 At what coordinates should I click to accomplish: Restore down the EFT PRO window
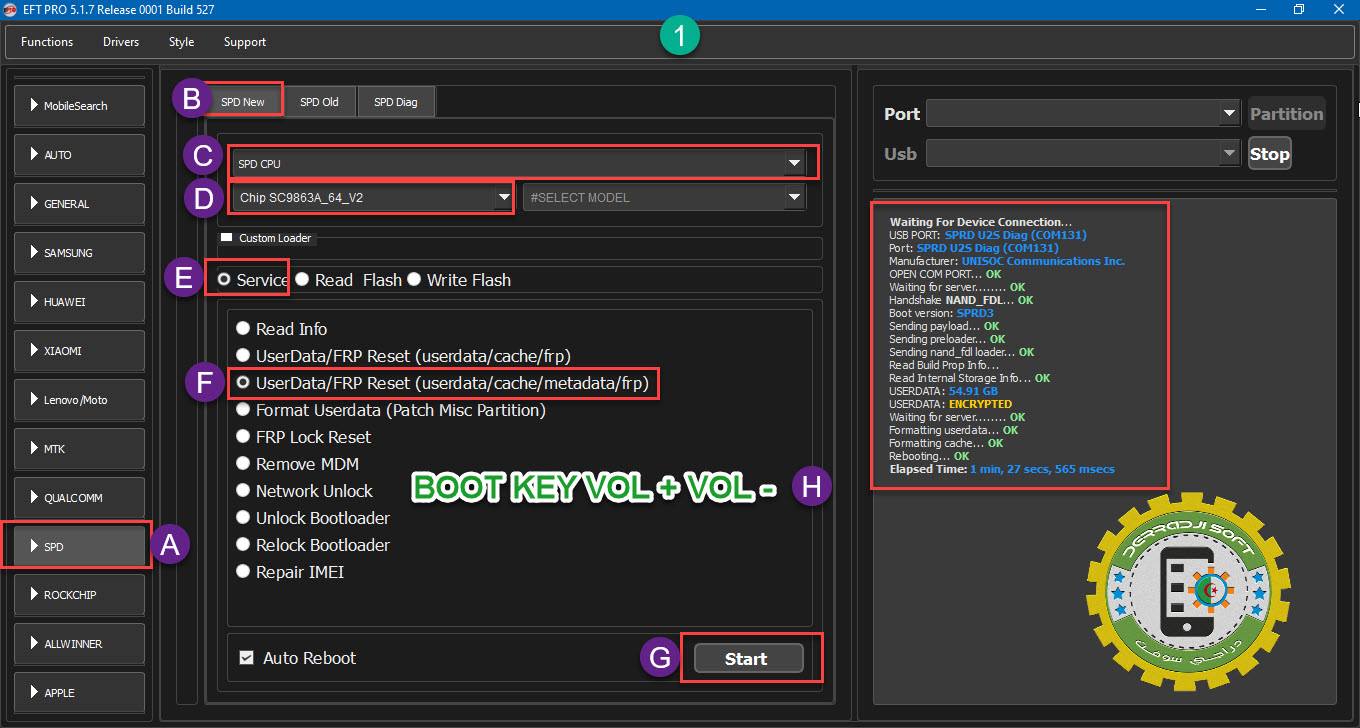tap(1299, 10)
